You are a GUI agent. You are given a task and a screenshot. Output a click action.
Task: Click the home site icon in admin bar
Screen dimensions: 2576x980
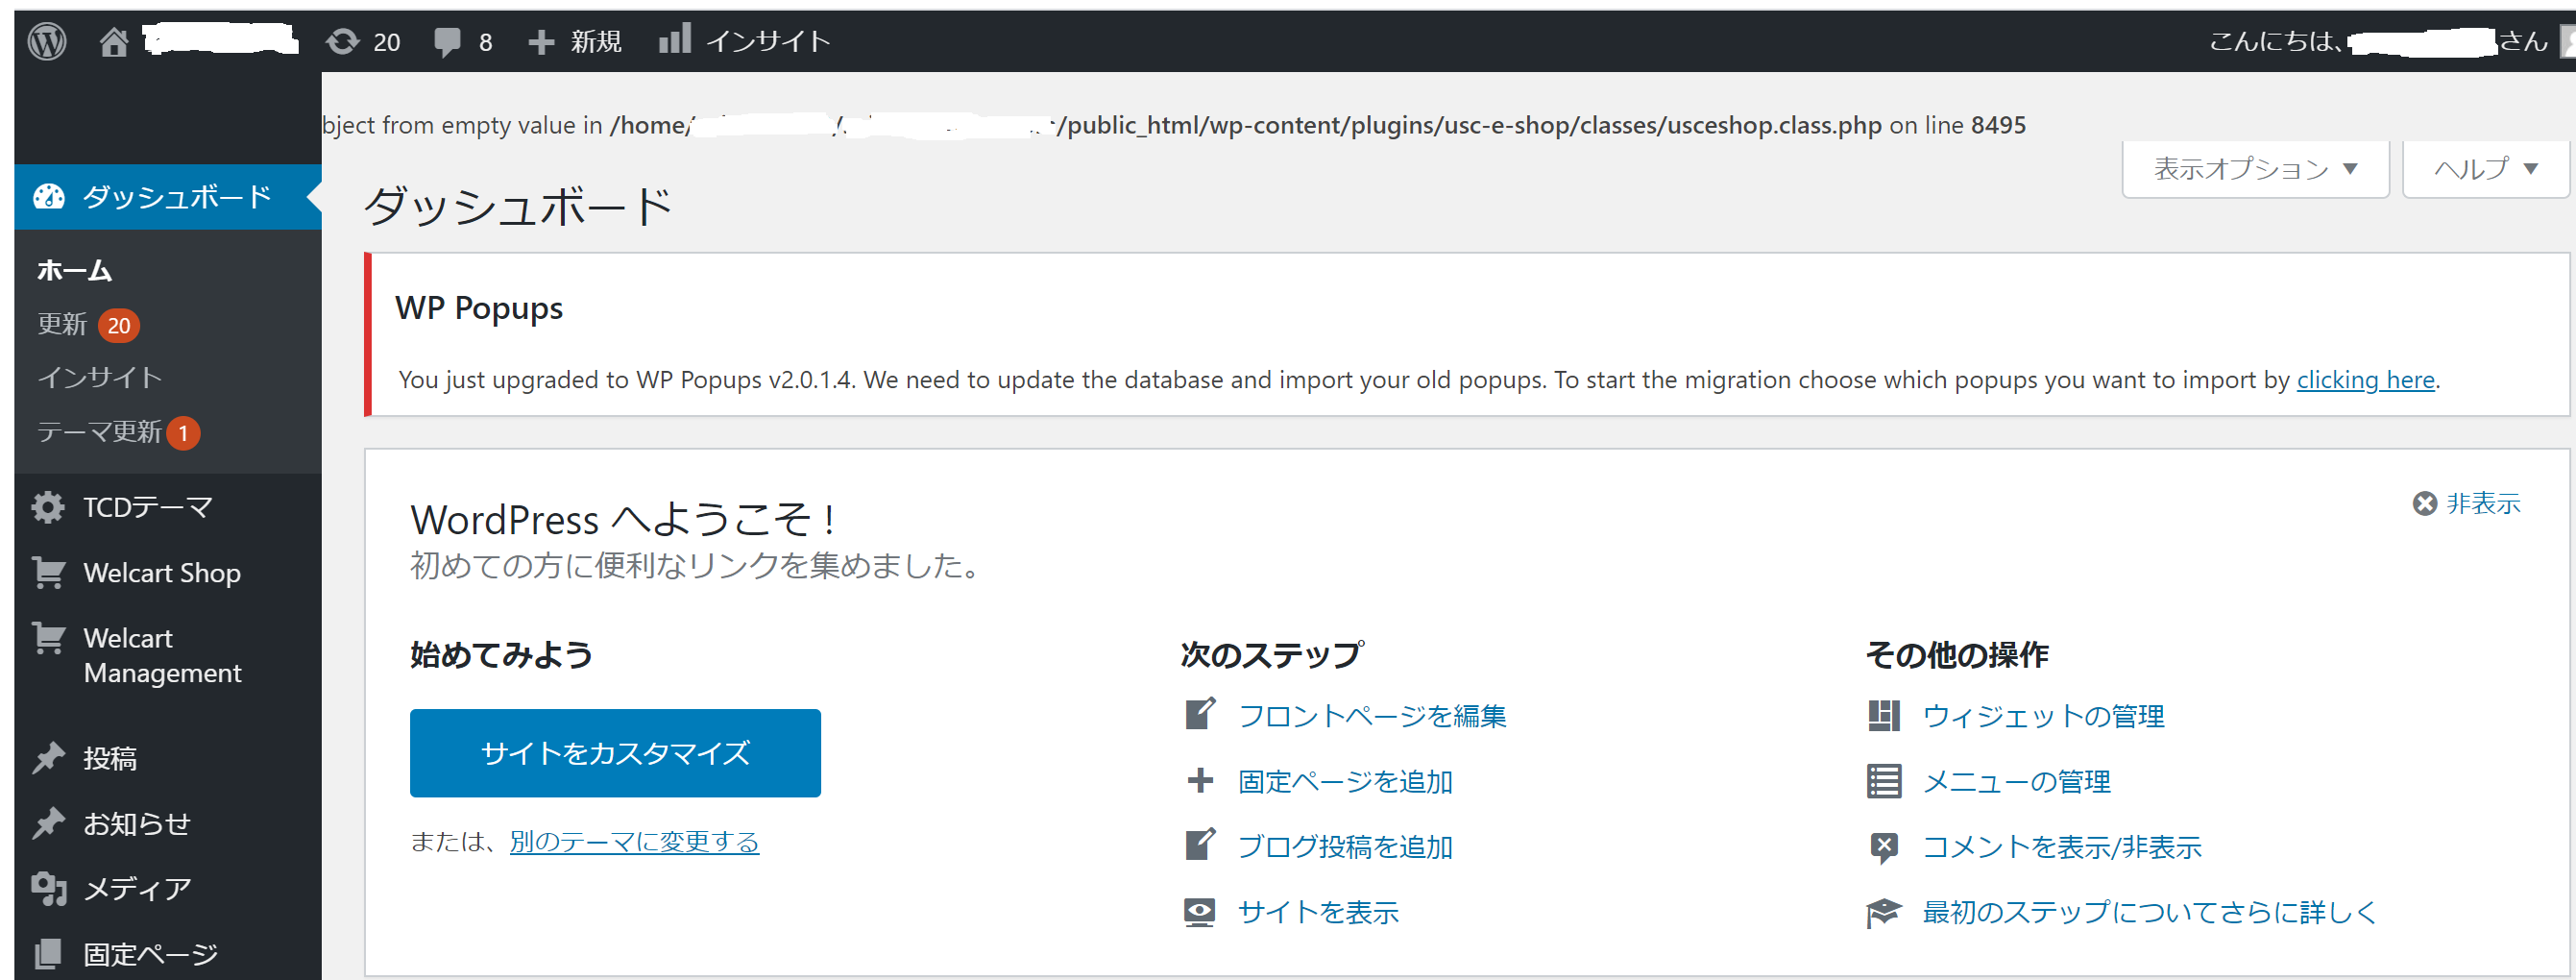pos(114,41)
